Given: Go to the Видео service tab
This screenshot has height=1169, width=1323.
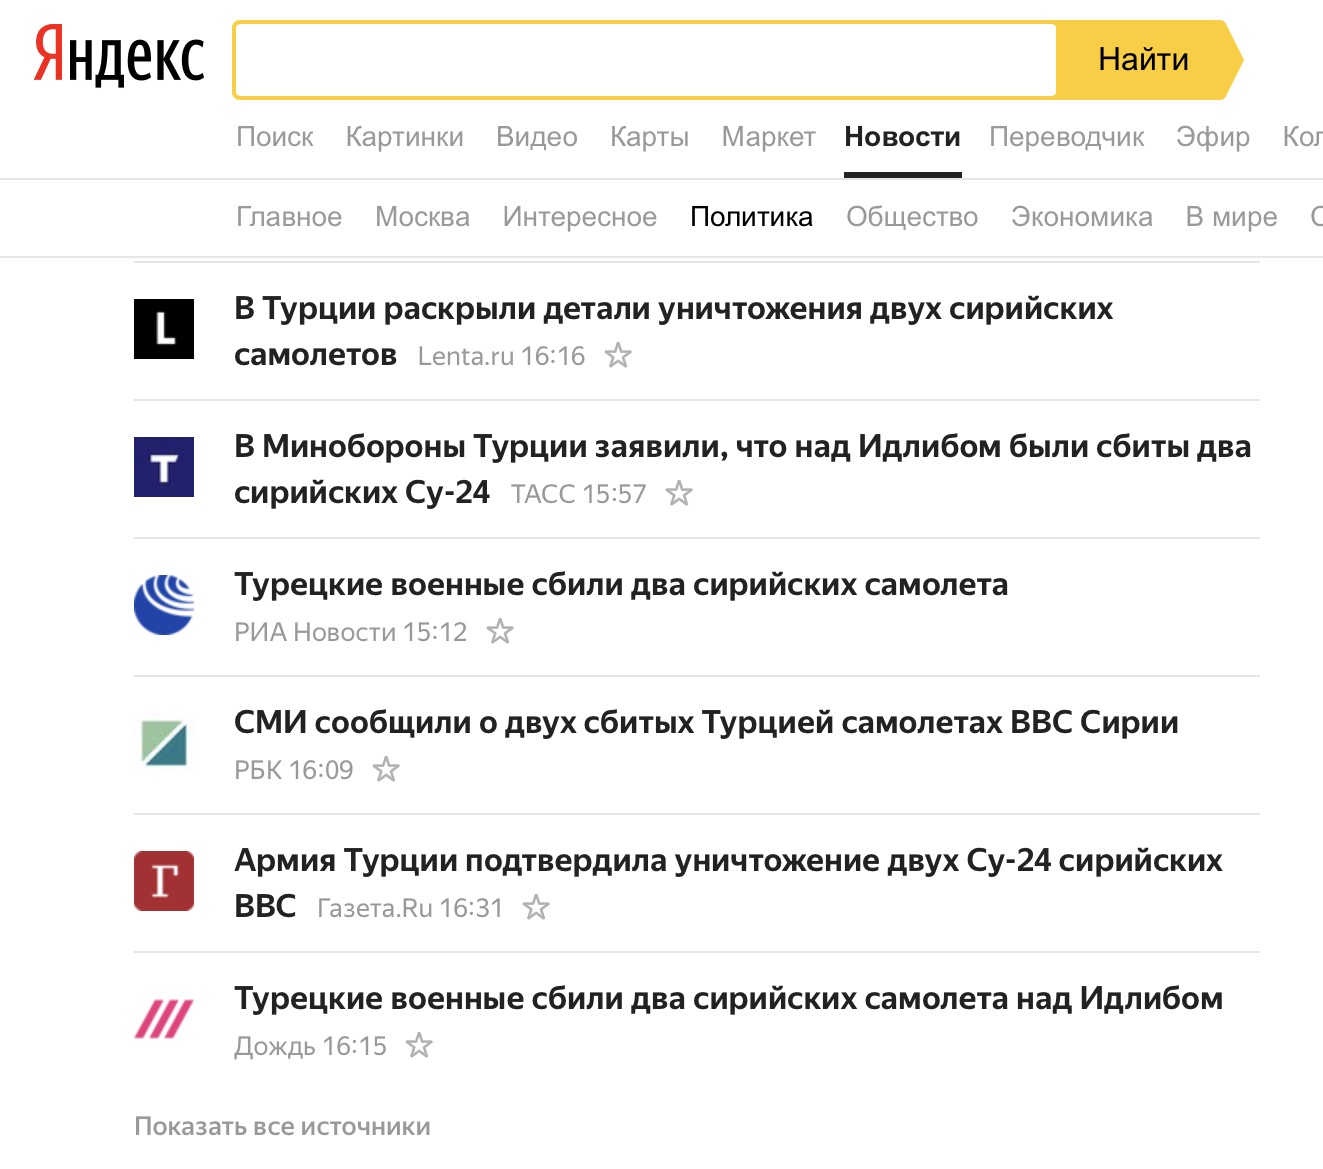Looking at the screenshot, I should pos(537,137).
